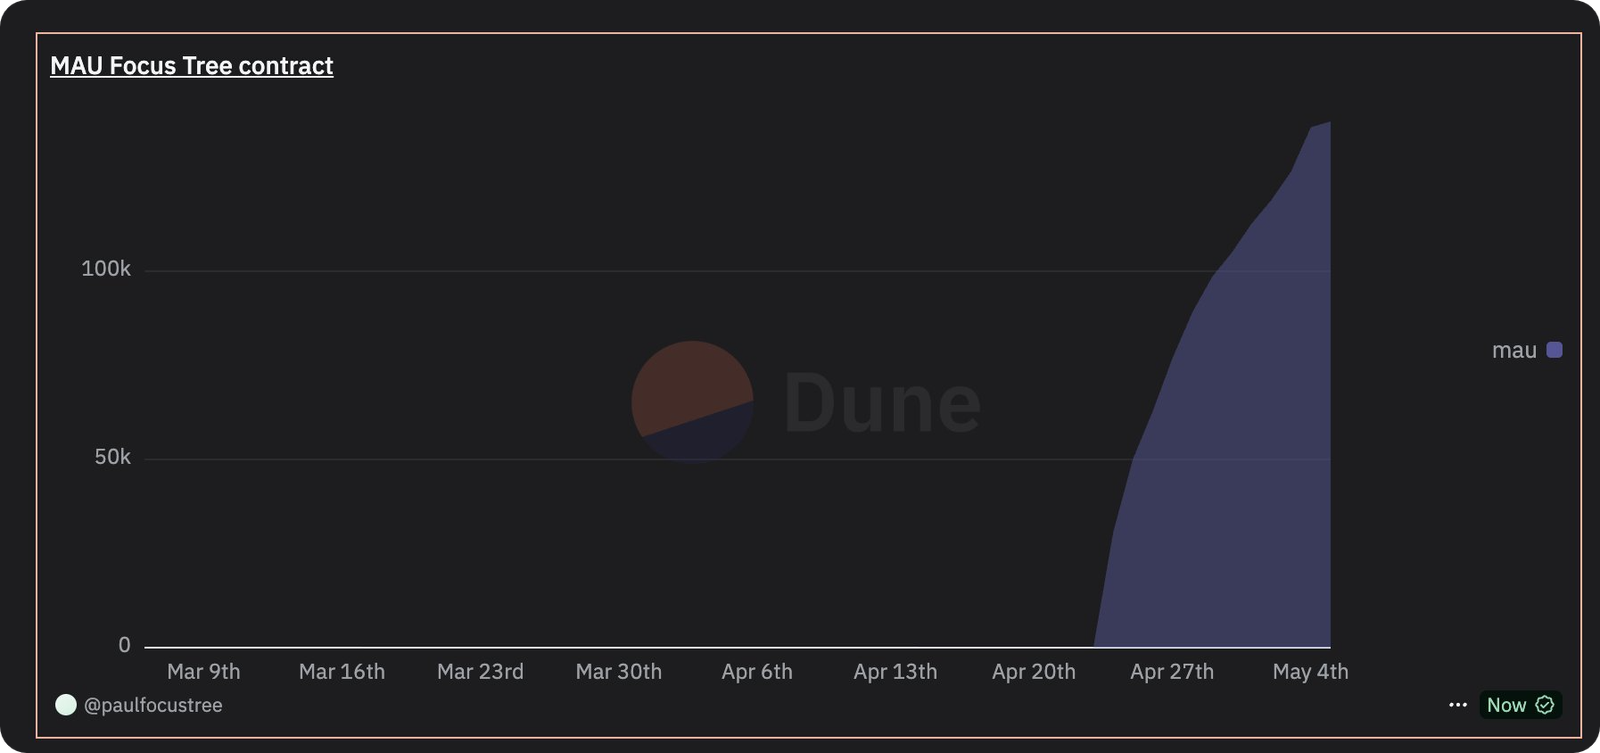Open the three-dot options menu
Image resolution: width=1600 pixels, height=753 pixels.
click(1458, 705)
